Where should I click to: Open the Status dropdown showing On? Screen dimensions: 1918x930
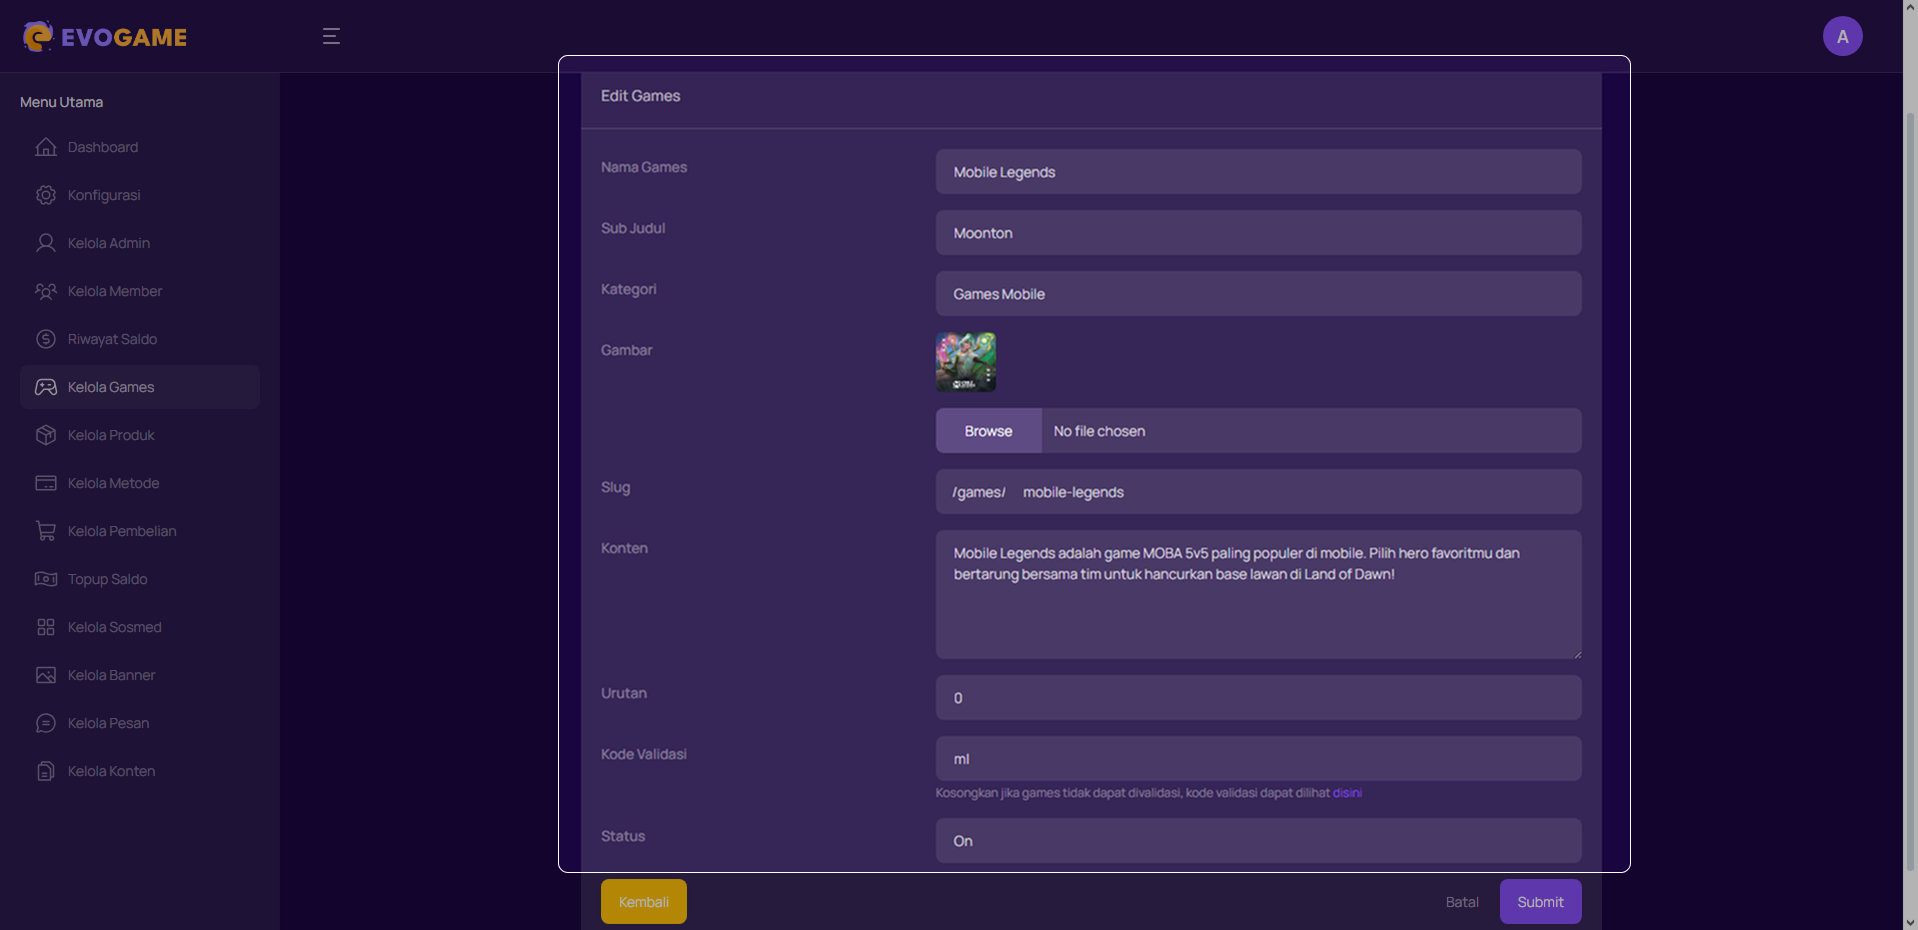(1258, 841)
